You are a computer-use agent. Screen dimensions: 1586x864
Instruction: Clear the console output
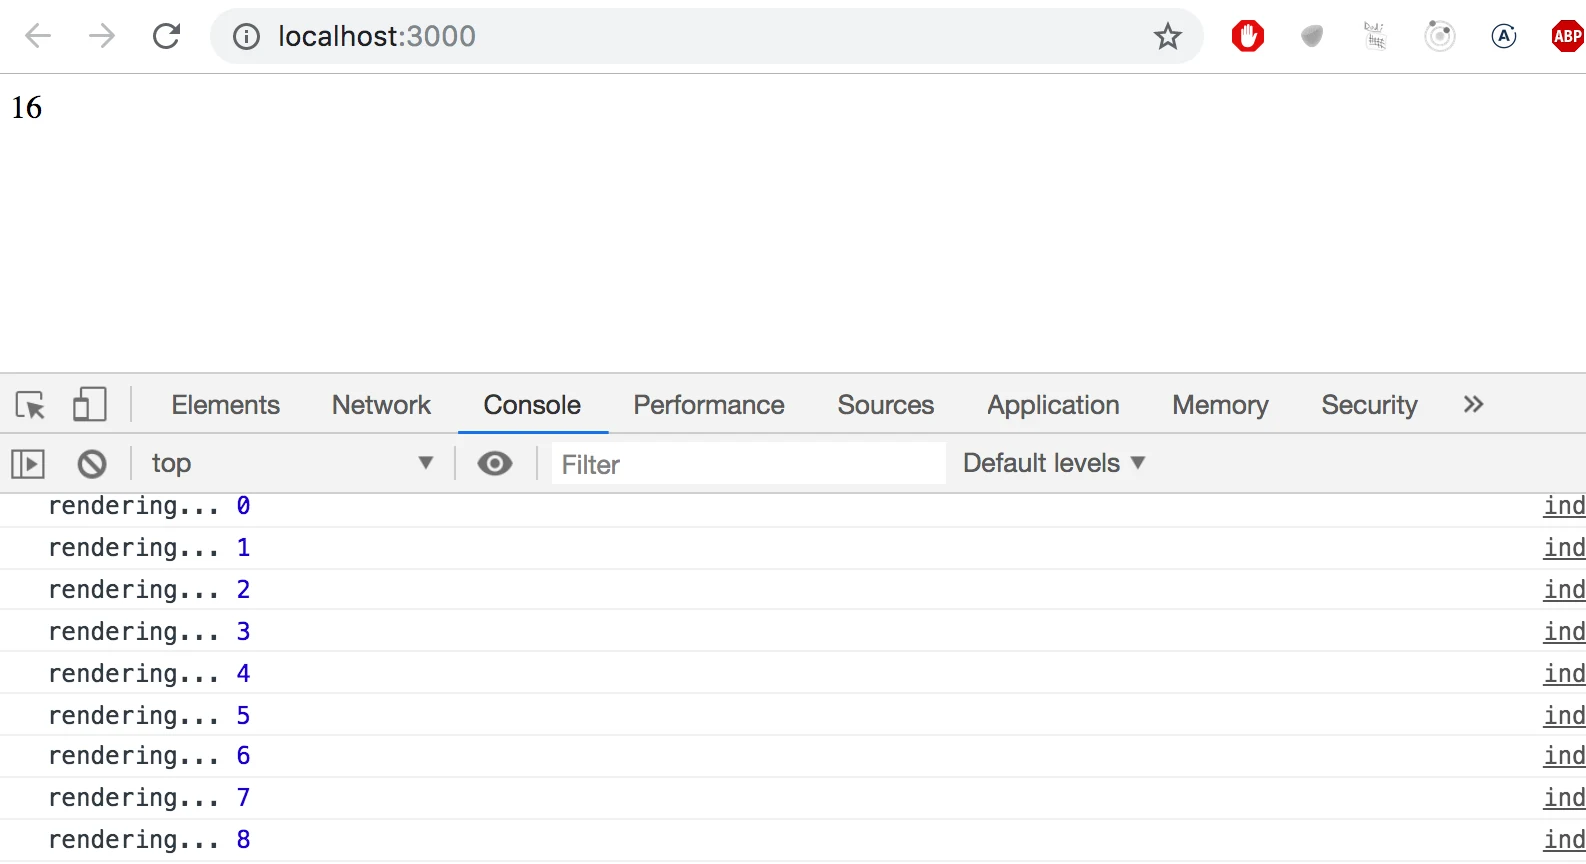92,464
